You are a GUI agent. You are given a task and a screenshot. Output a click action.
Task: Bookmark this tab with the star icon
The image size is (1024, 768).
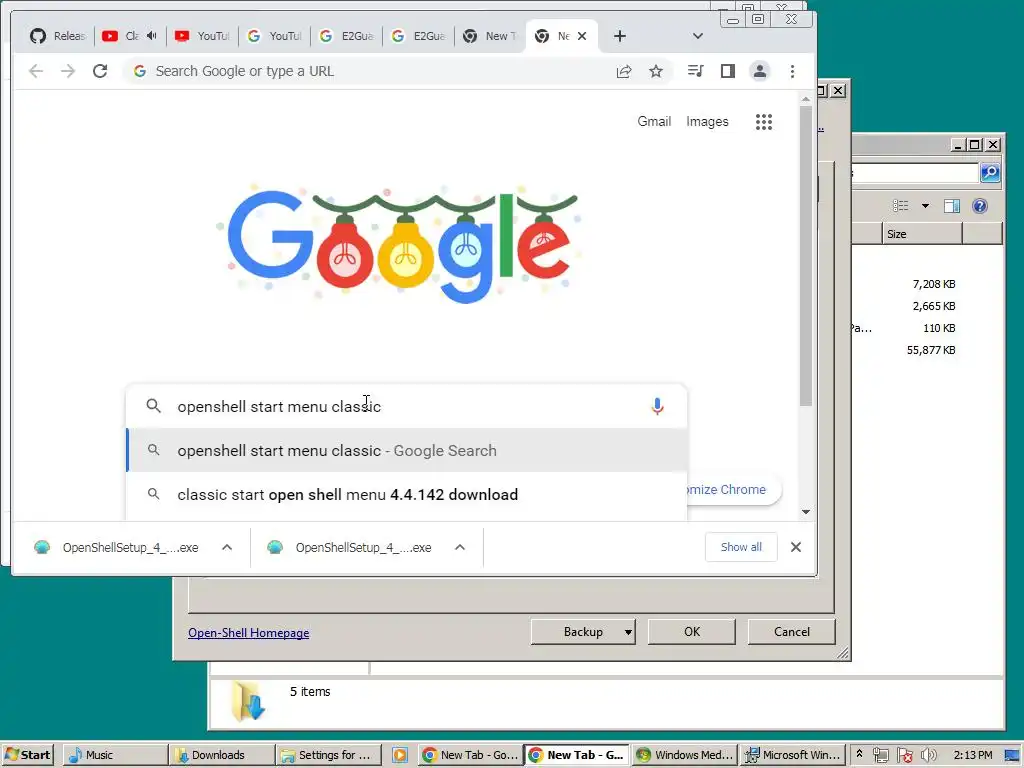point(656,71)
